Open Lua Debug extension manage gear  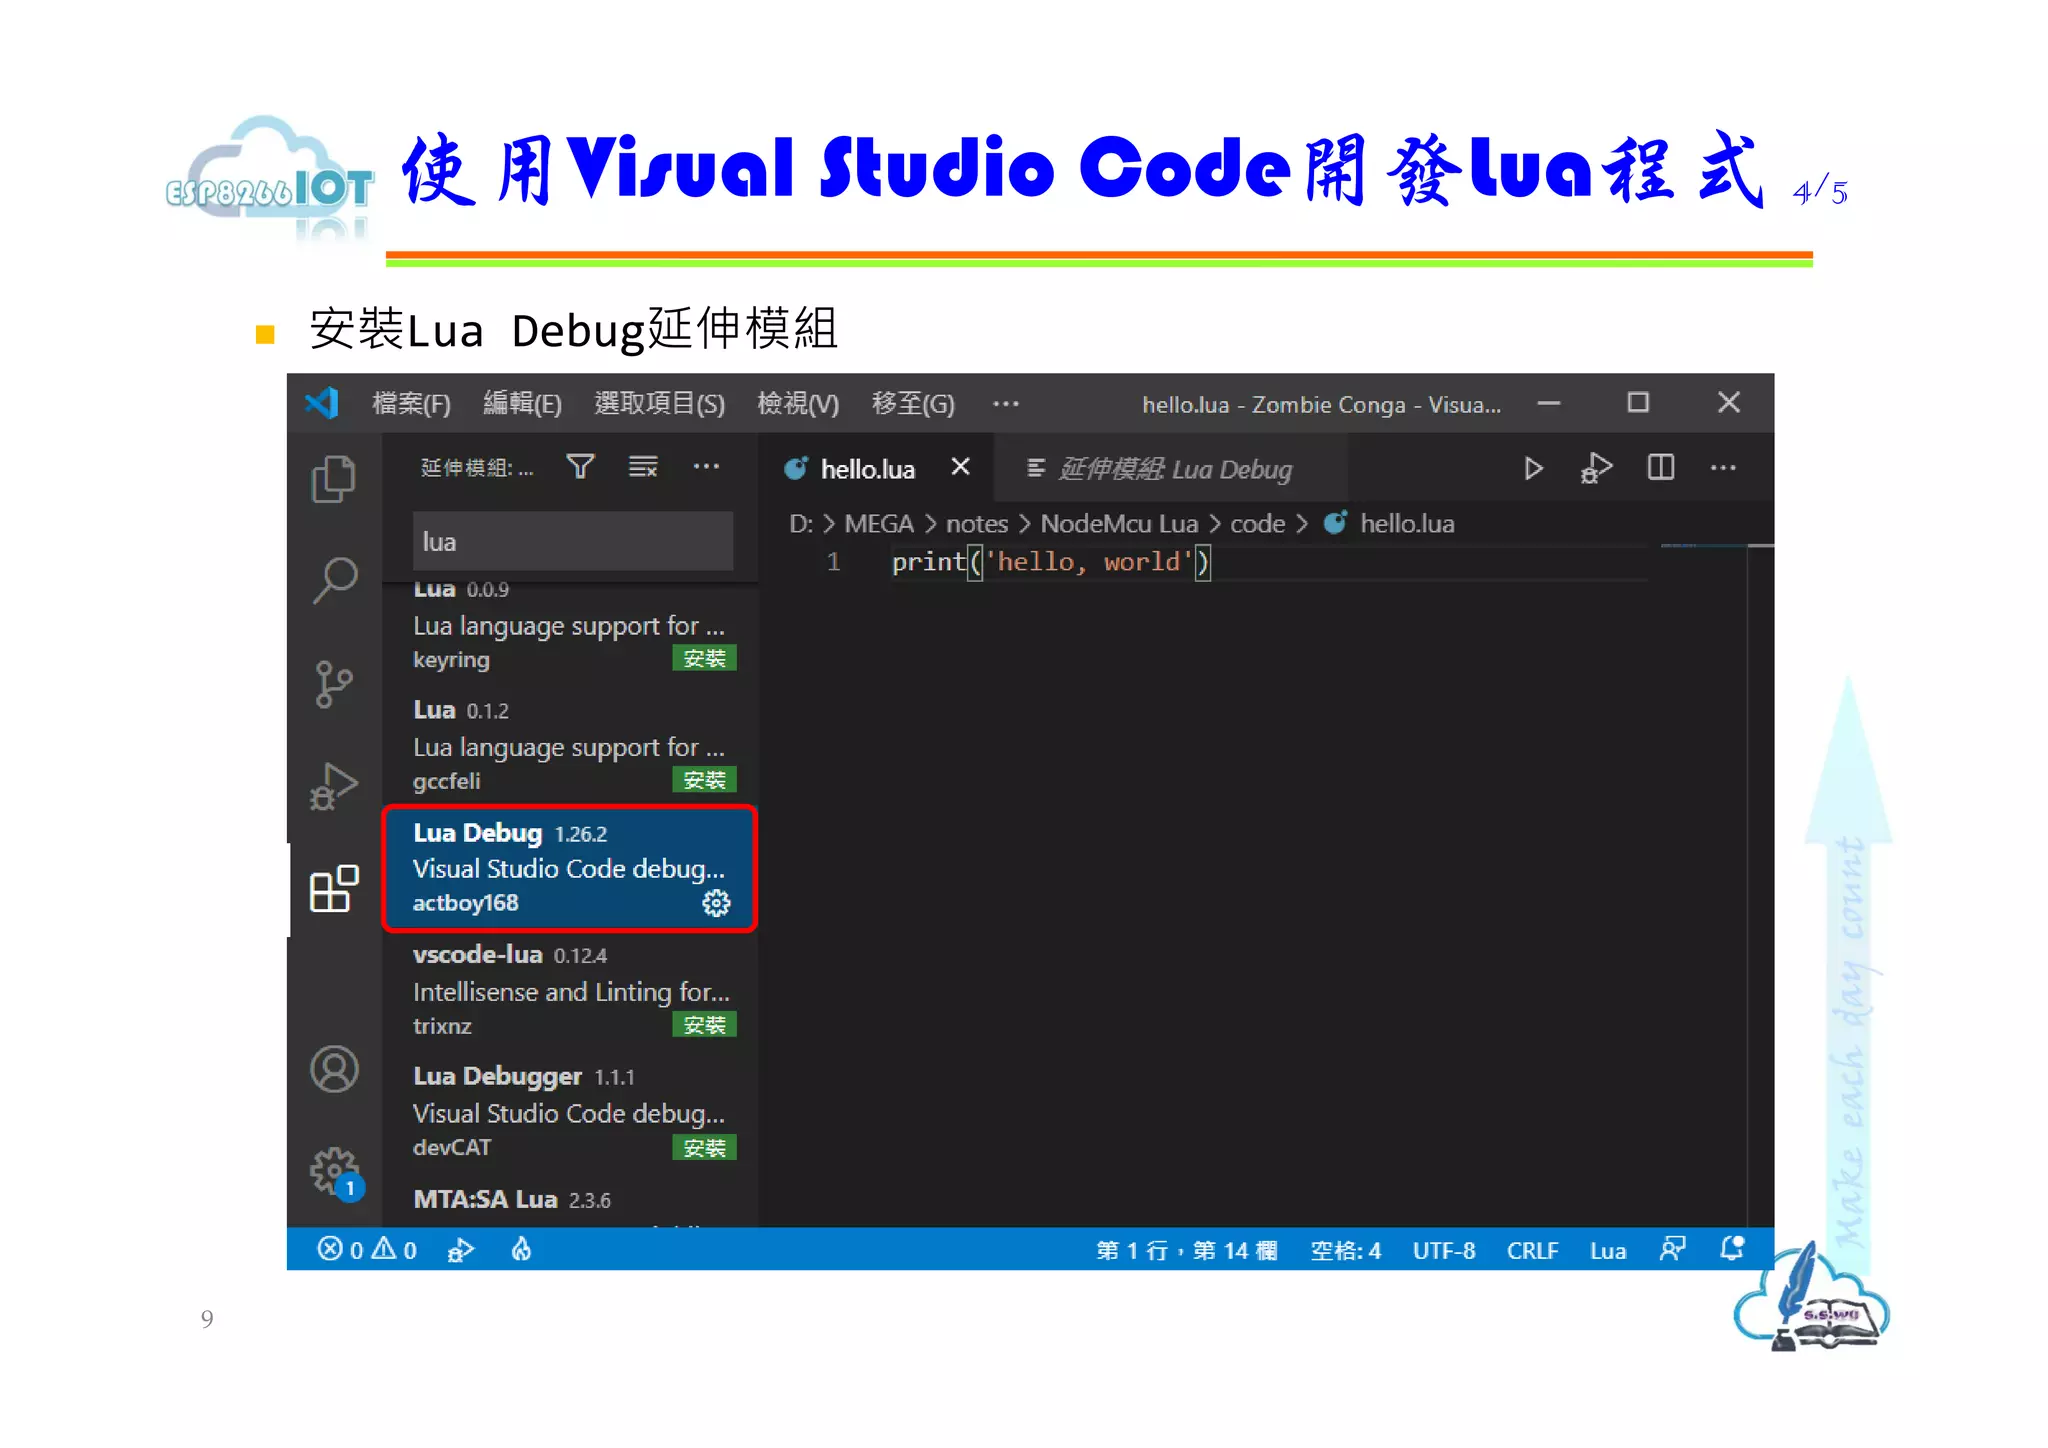[716, 903]
